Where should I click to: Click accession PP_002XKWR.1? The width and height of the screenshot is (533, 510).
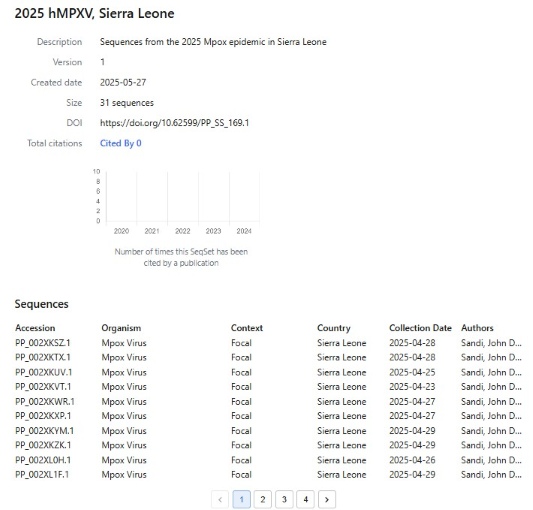[45, 402]
